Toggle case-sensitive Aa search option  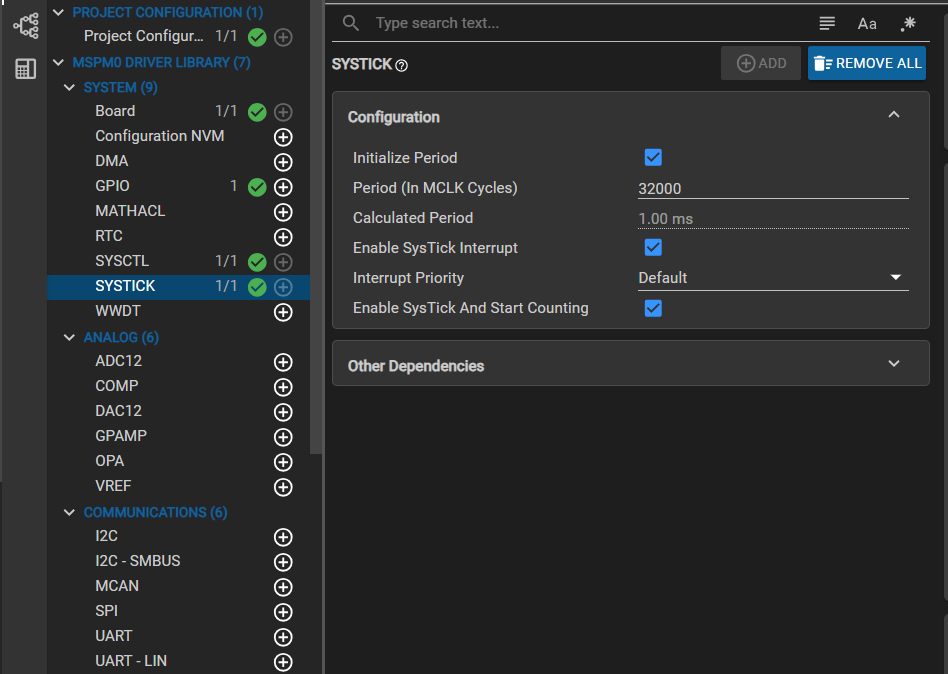[867, 24]
